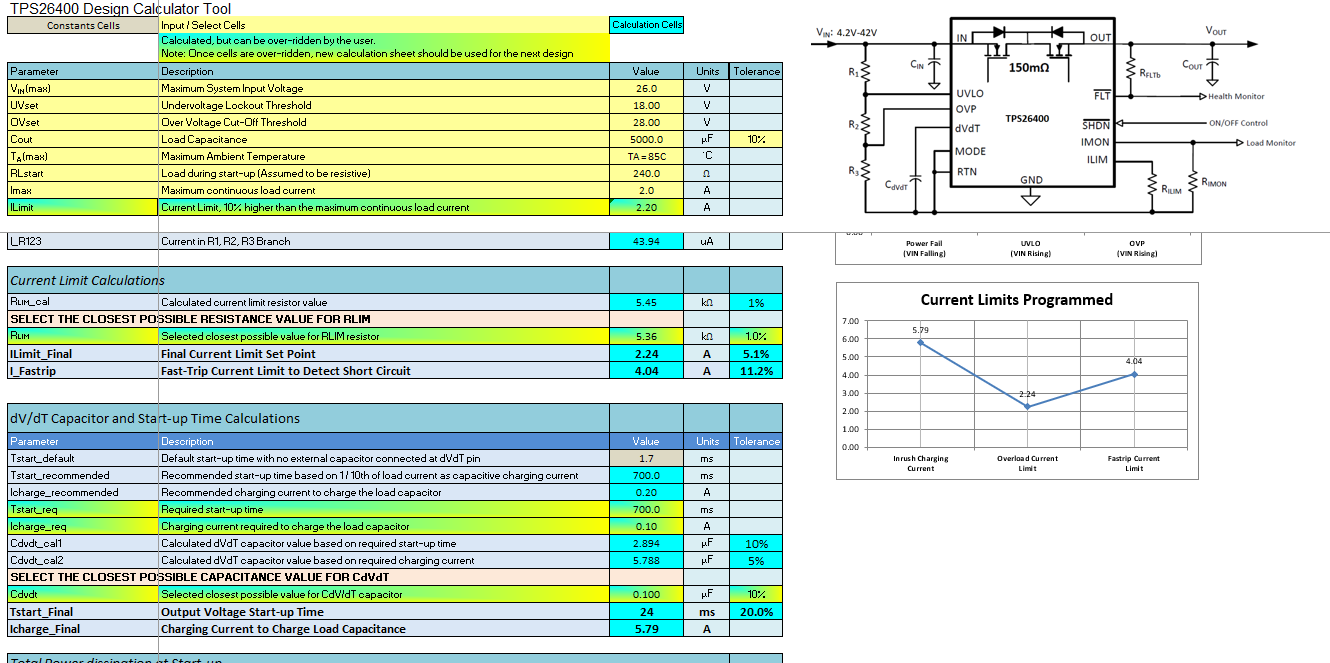Select the Cdvdt_cal2 tolerance cell 5%

coord(756,560)
